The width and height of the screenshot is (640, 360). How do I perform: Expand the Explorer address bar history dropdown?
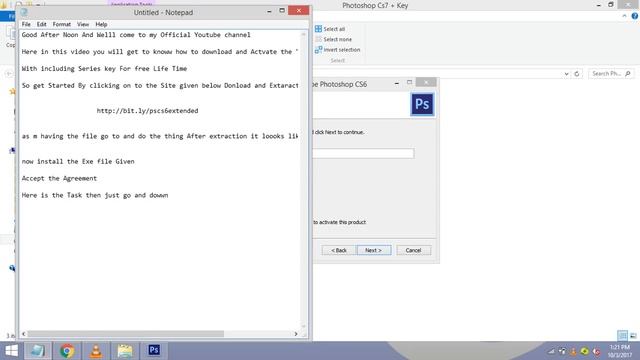click(x=567, y=74)
